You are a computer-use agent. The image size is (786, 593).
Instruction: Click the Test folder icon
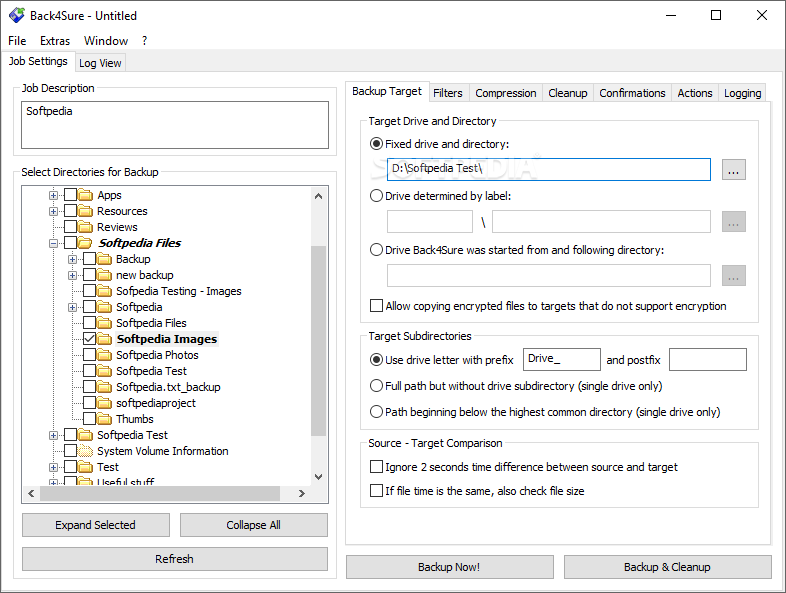pos(86,467)
